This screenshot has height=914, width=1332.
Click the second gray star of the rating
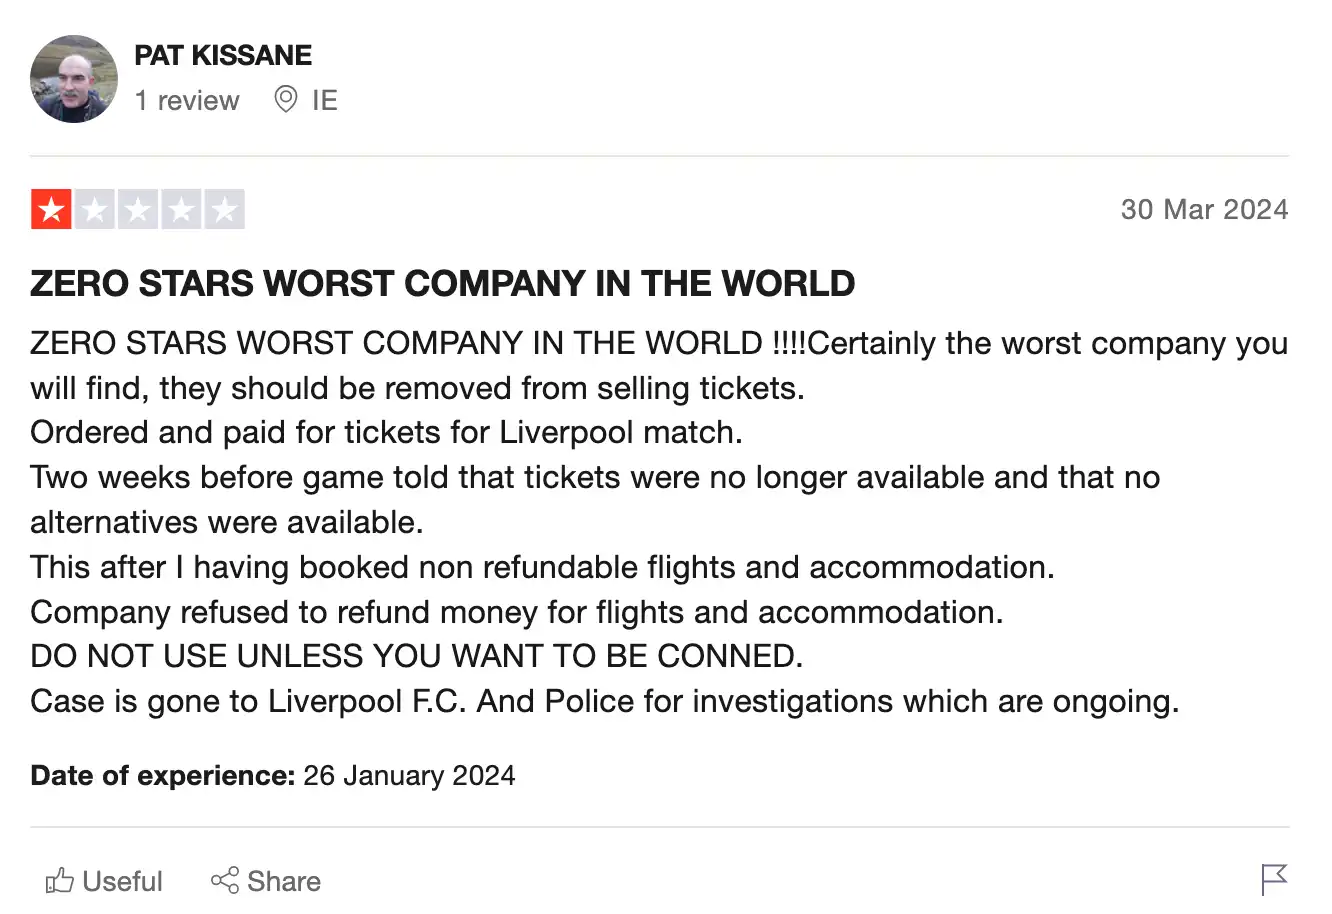[95, 209]
